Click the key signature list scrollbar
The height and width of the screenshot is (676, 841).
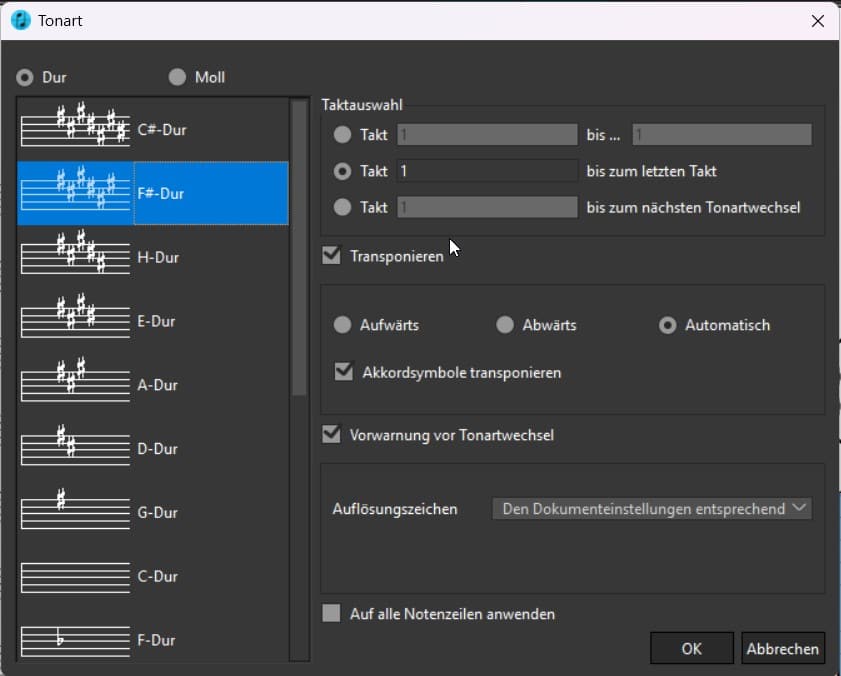(299, 248)
